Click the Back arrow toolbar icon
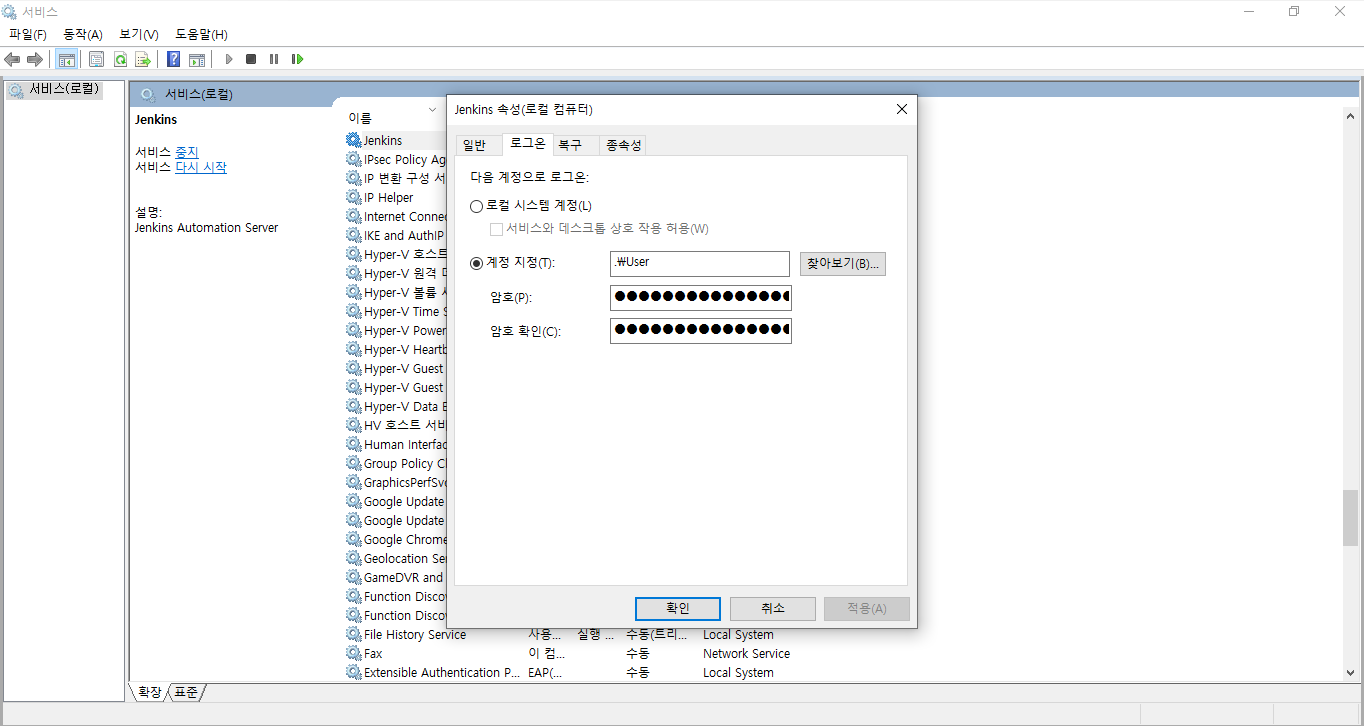The height and width of the screenshot is (726, 1364). point(12,59)
